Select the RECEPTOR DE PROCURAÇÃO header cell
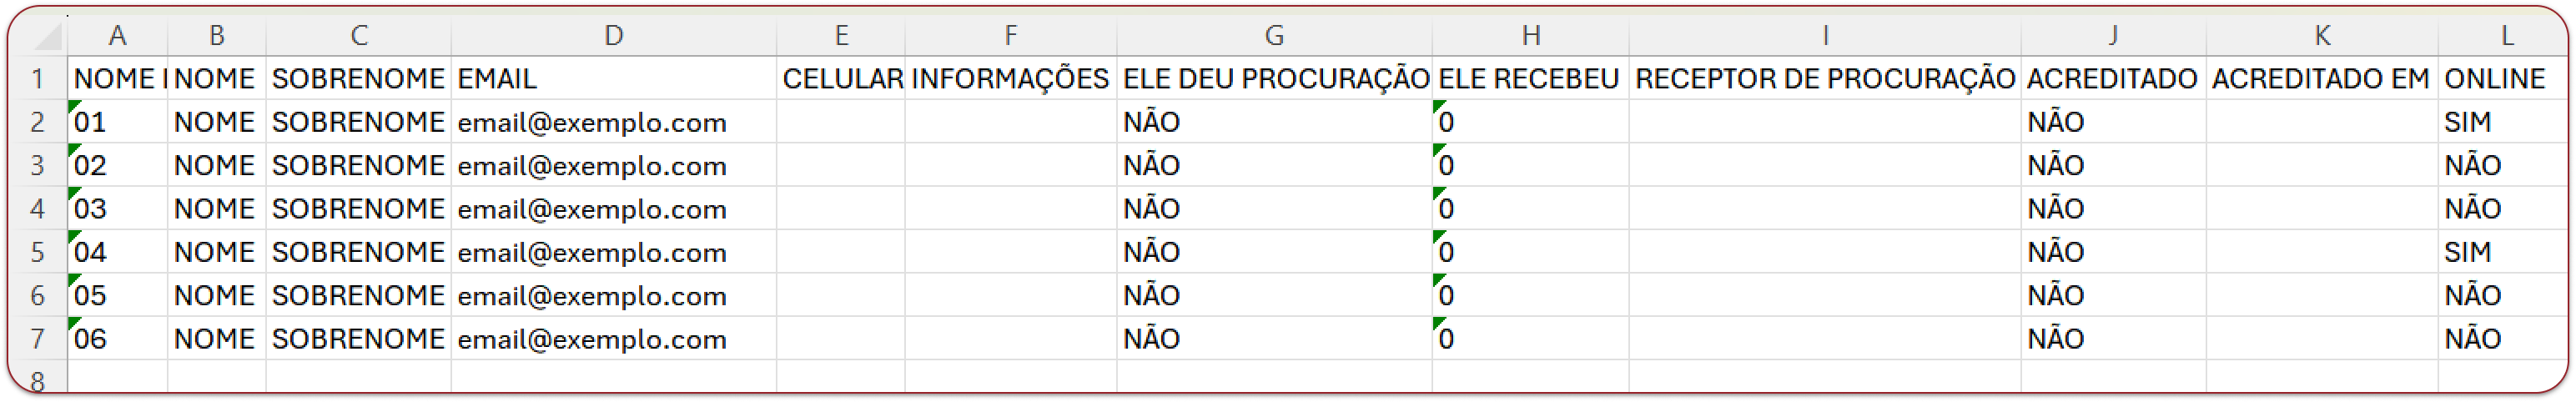Image resolution: width=2576 pixels, height=402 pixels. click(x=1824, y=79)
